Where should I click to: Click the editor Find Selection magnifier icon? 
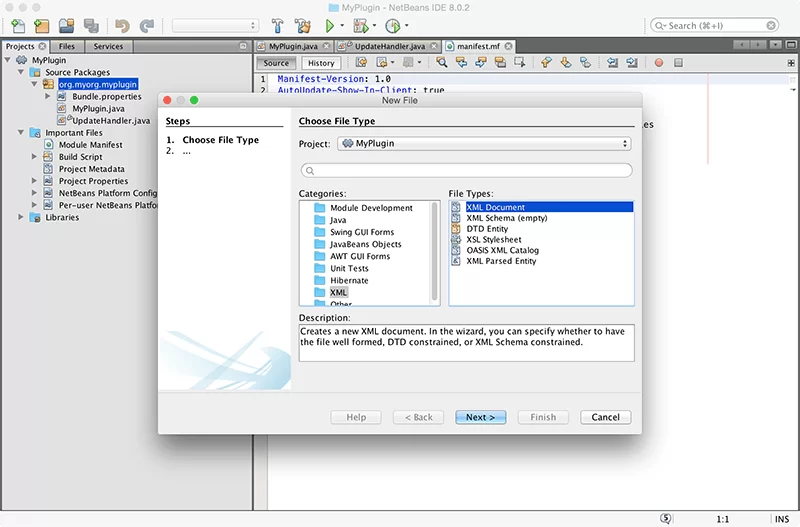coord(442,63)
